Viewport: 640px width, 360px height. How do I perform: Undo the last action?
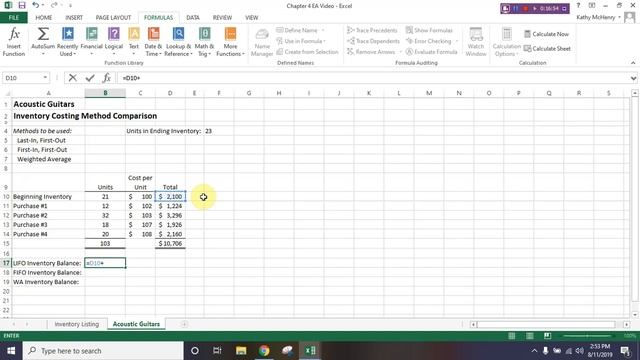(36, 6)
